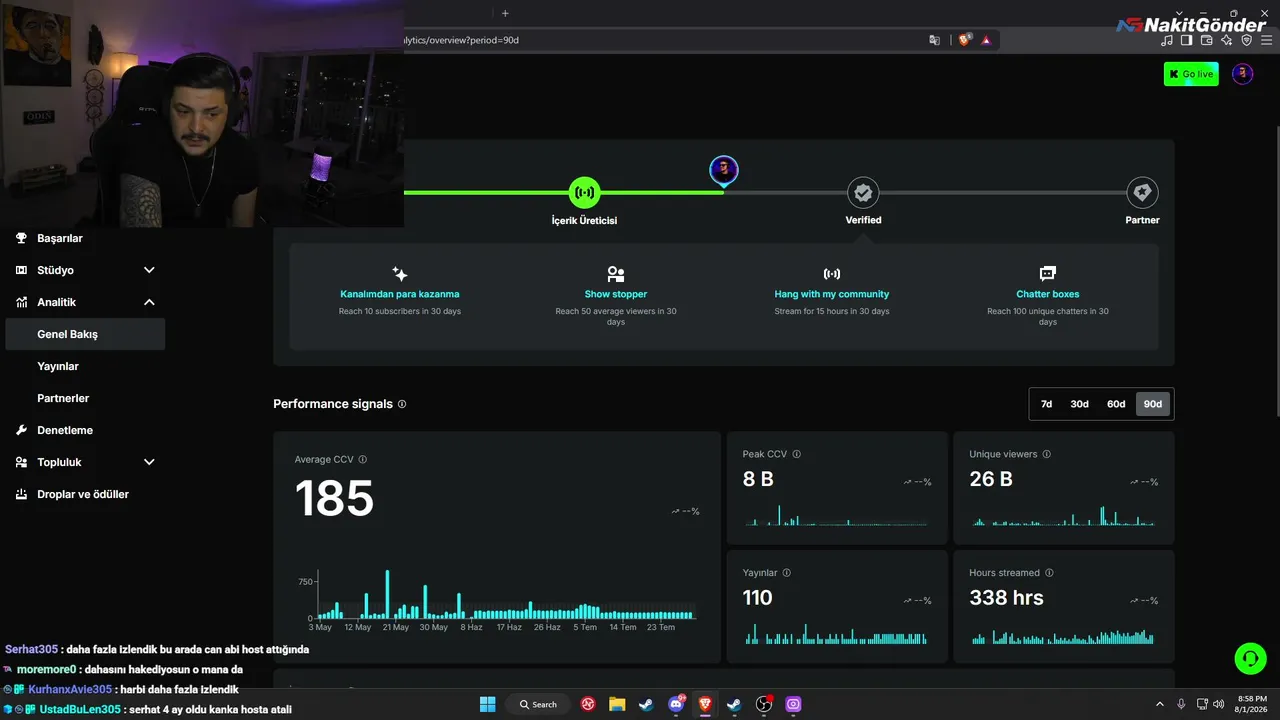Viewport: 1280px width, 720px height.
Task: Open Başarılar trophy icon in sidebar
Action: [x=21, y=238]
